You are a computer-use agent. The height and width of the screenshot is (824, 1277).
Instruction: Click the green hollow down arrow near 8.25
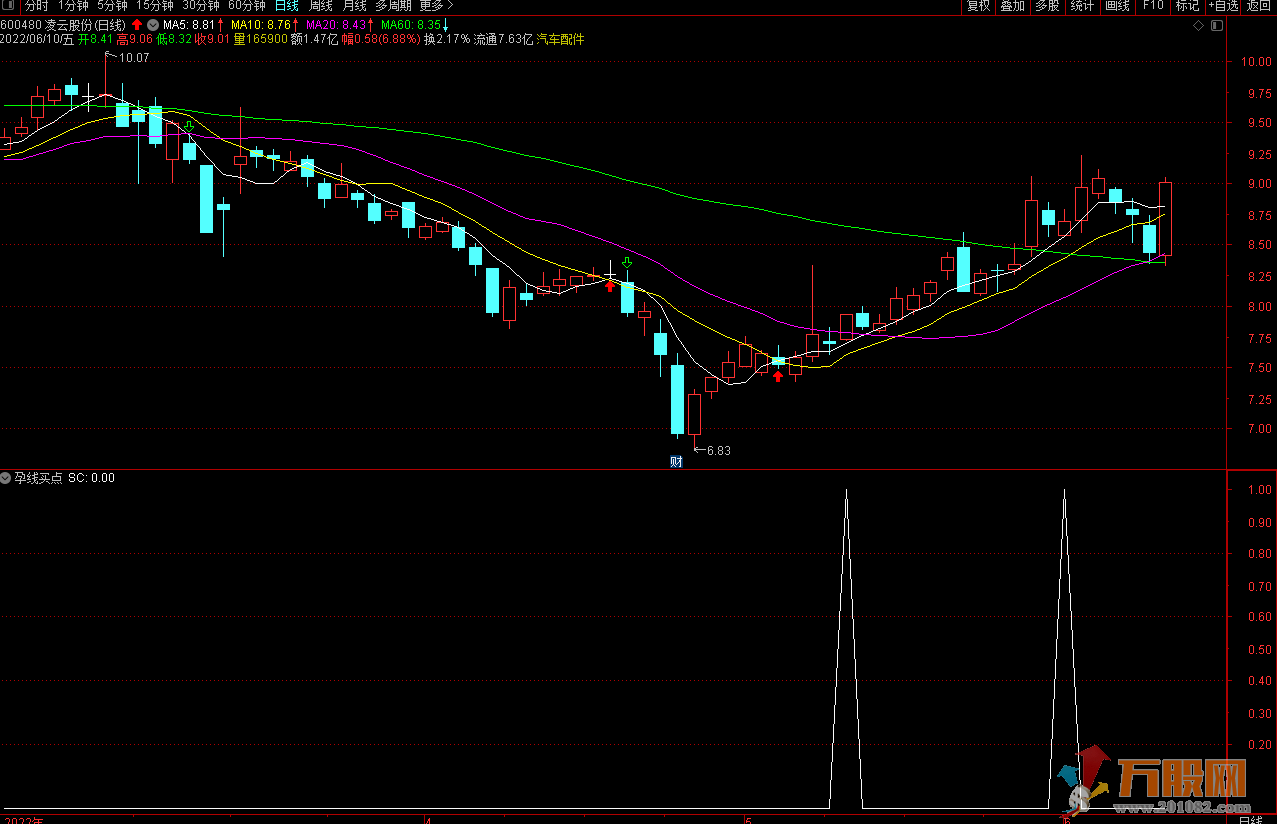[x=627, y=263]
